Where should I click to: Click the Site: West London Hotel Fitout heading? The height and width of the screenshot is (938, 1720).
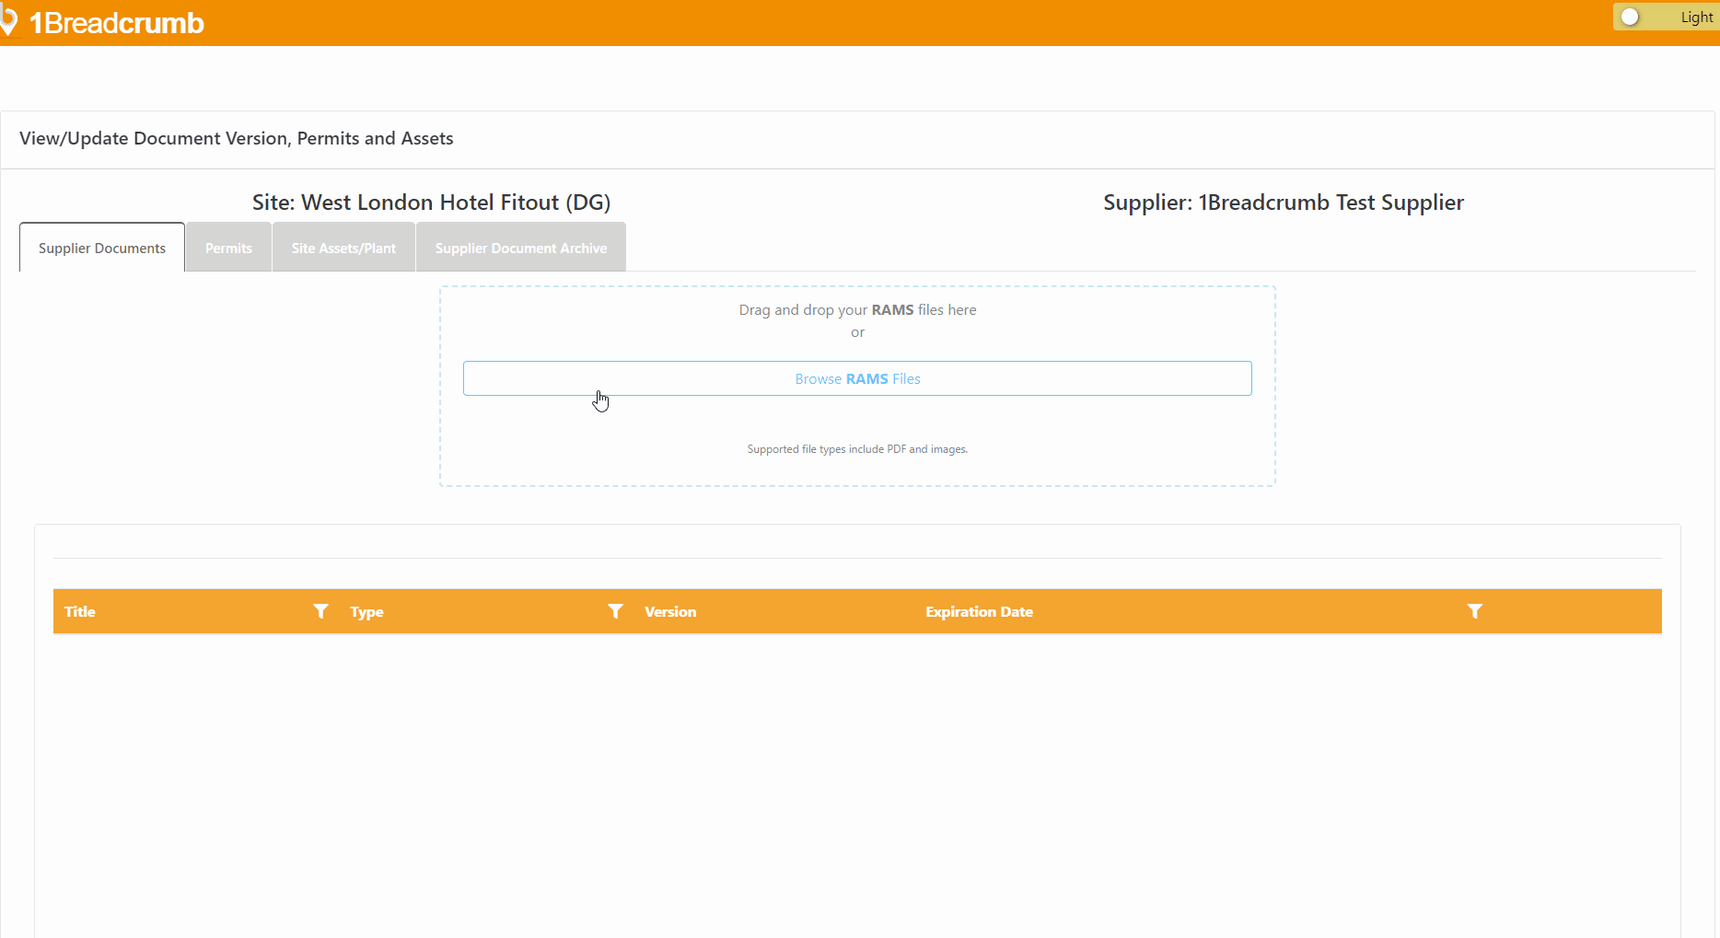tap(431, 202)
